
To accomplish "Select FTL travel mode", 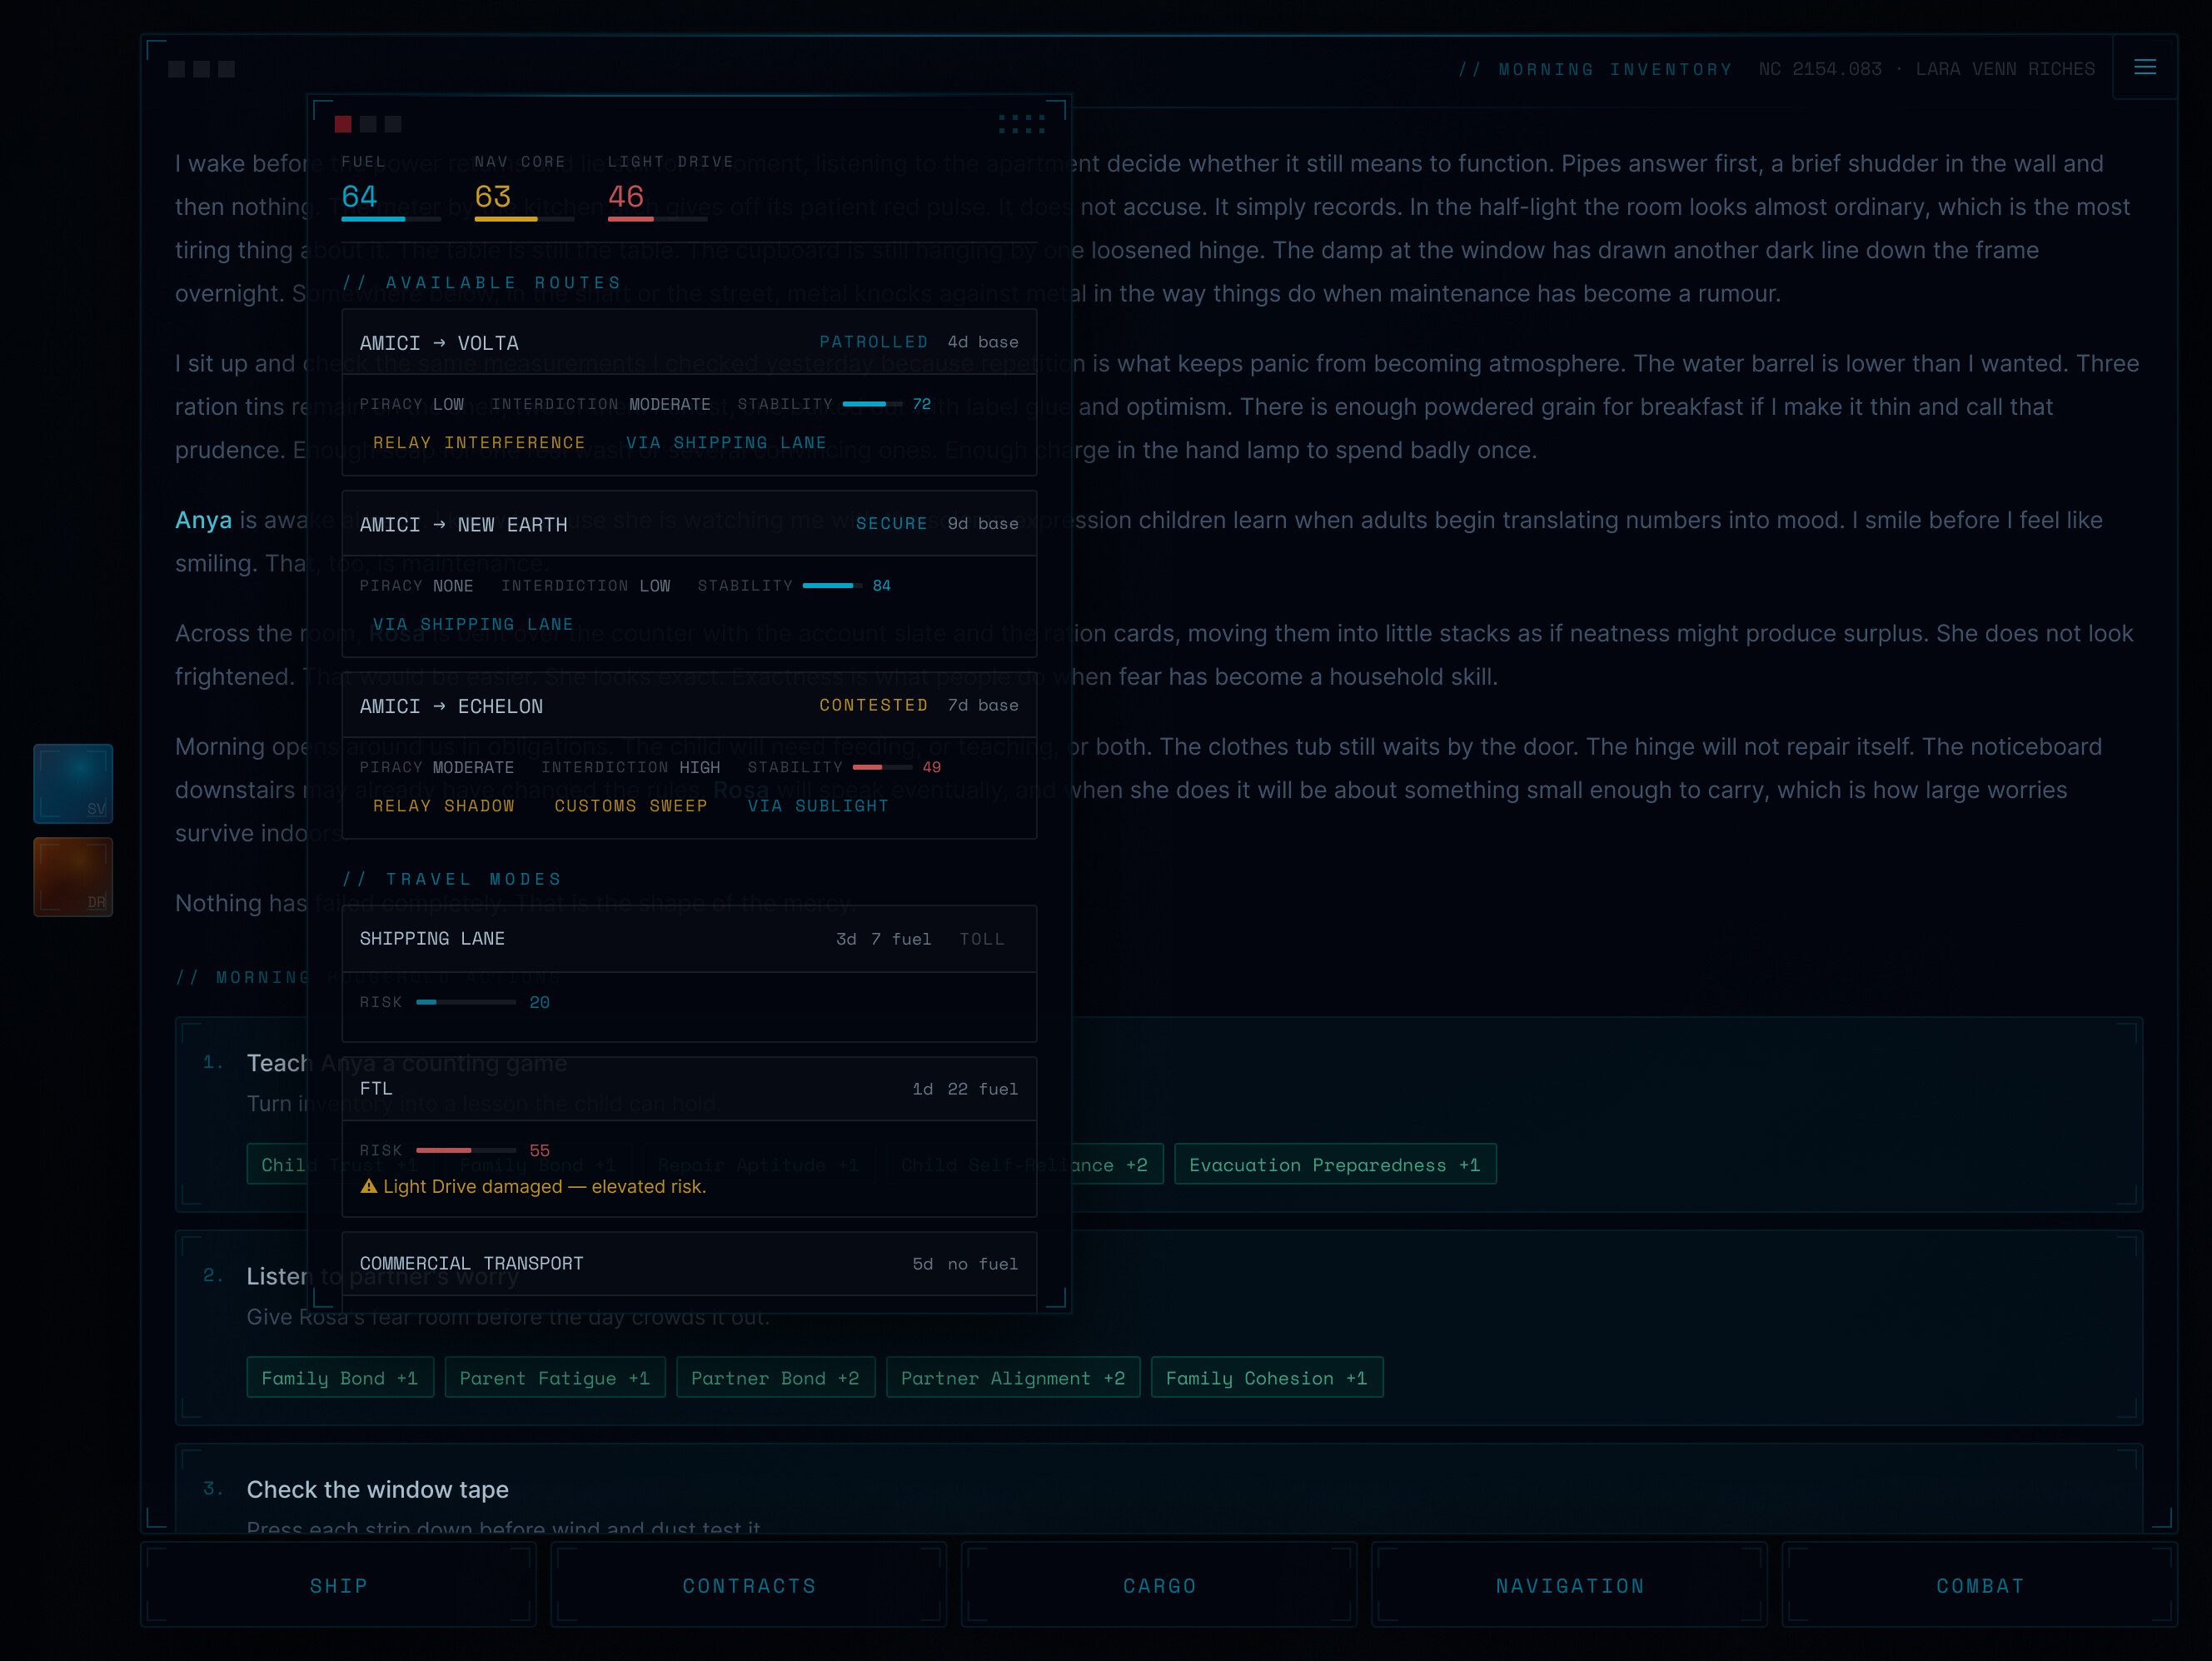I will pos(689,1136).
